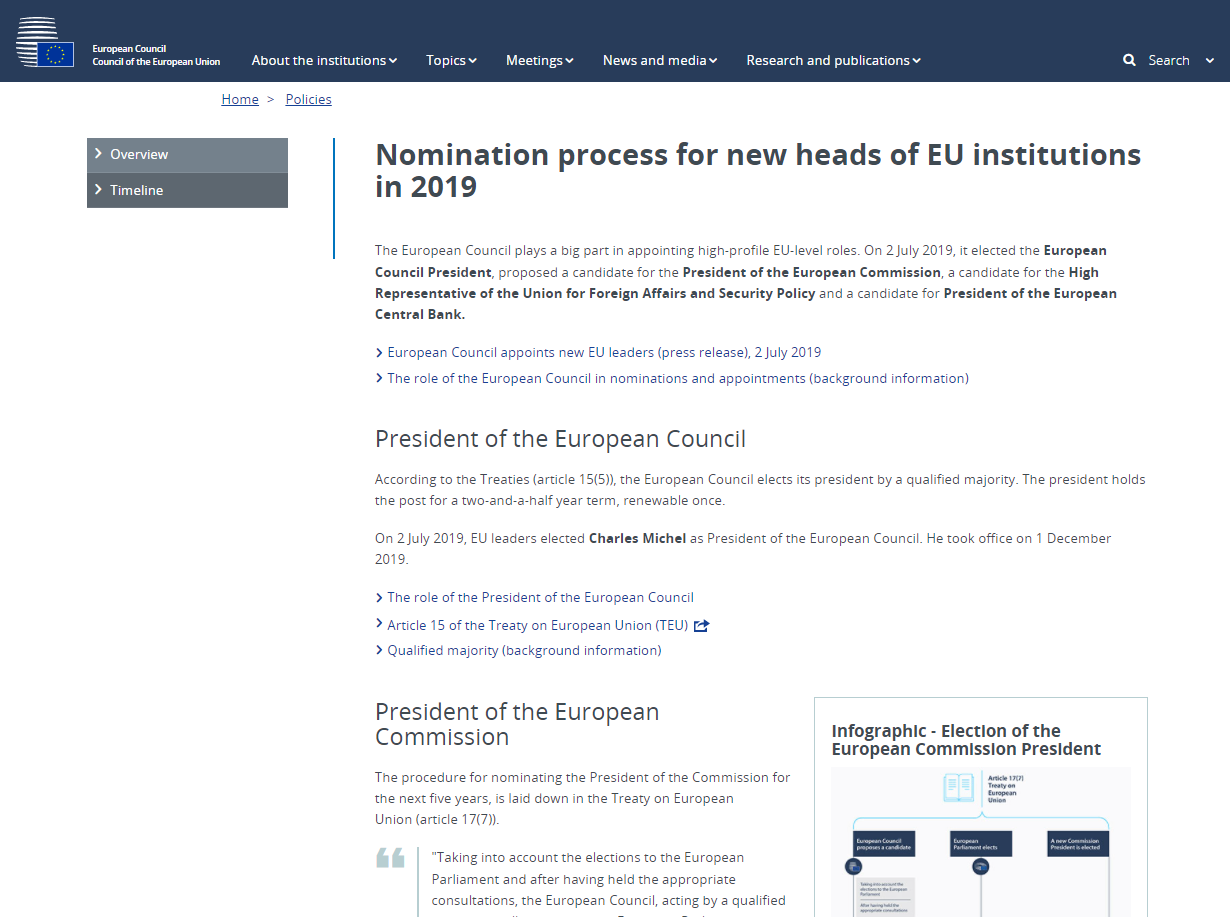This screenshot has height=917, width=1230.
Task: Click the chevron icon beside Timeline
Action: [x=99, y=189]
